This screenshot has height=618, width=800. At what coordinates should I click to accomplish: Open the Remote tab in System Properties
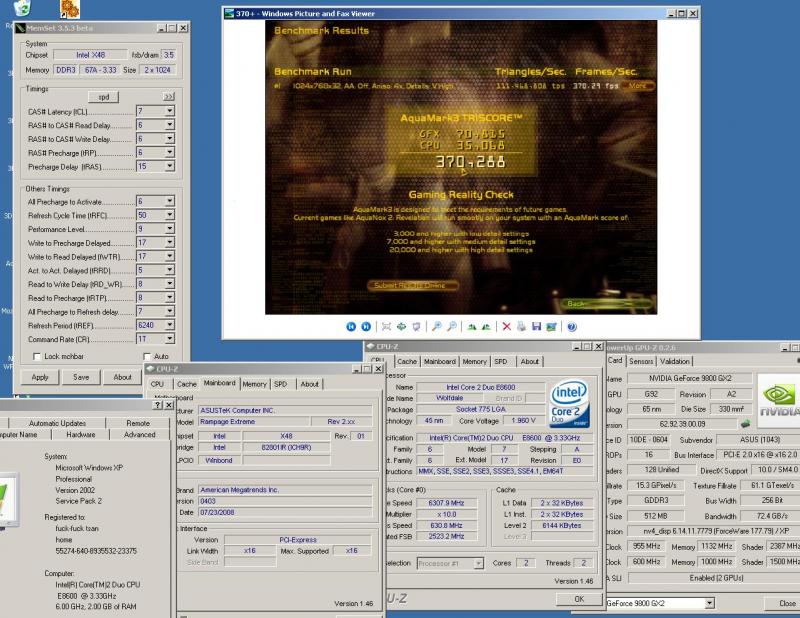tap(138, 423)
